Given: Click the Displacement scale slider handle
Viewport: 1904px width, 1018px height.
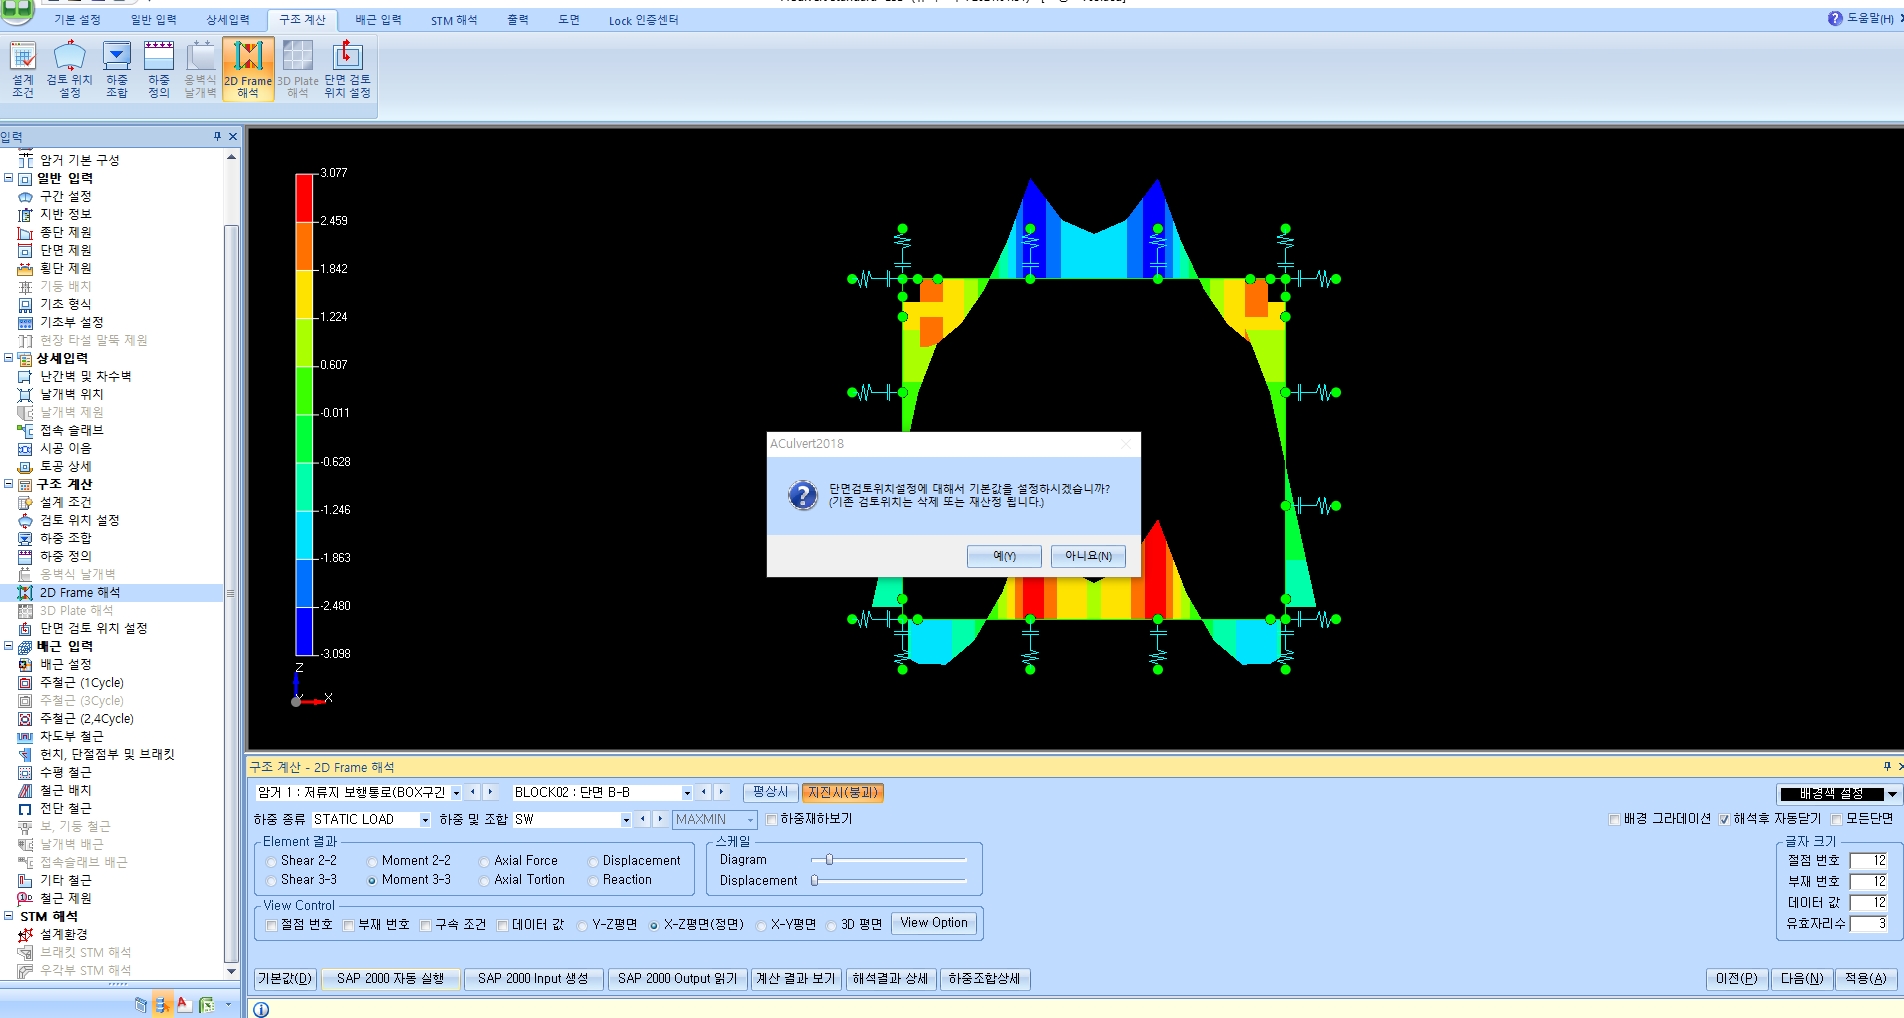Looking at the screenshot, I should [815, 880].
